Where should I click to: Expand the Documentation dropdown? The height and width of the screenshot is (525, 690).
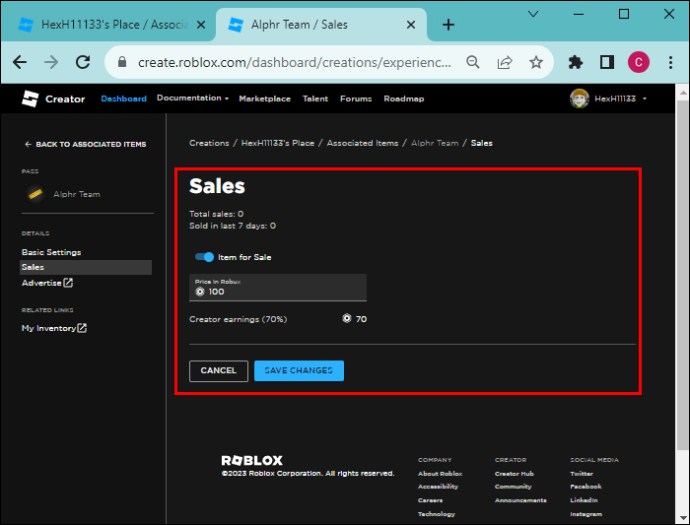click(192, 98)
